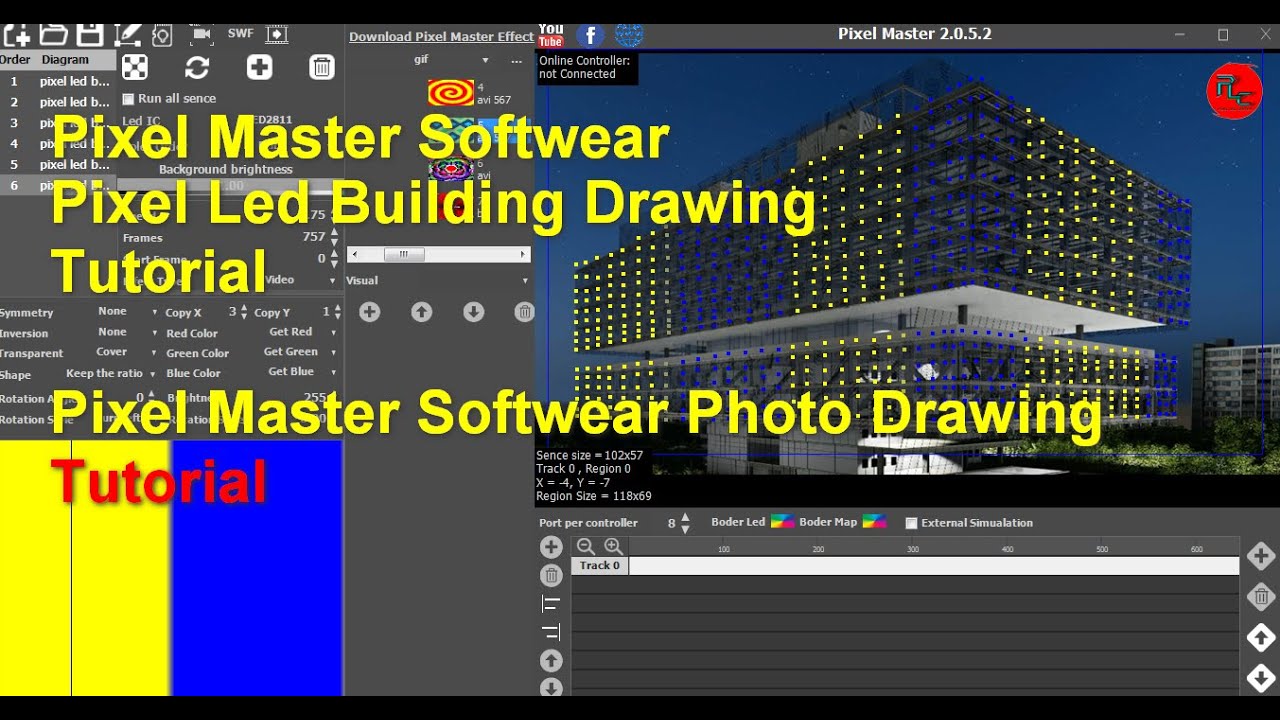Add a new scene with the plus icon
Image resolution: width=1280 pixels, height=720 pixels.
coord(259,67)
